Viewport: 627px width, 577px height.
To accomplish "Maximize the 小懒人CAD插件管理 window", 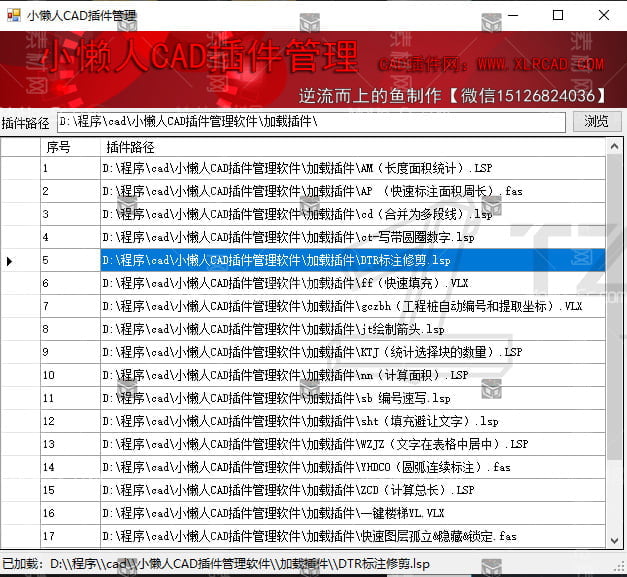I will click(558, 15).
